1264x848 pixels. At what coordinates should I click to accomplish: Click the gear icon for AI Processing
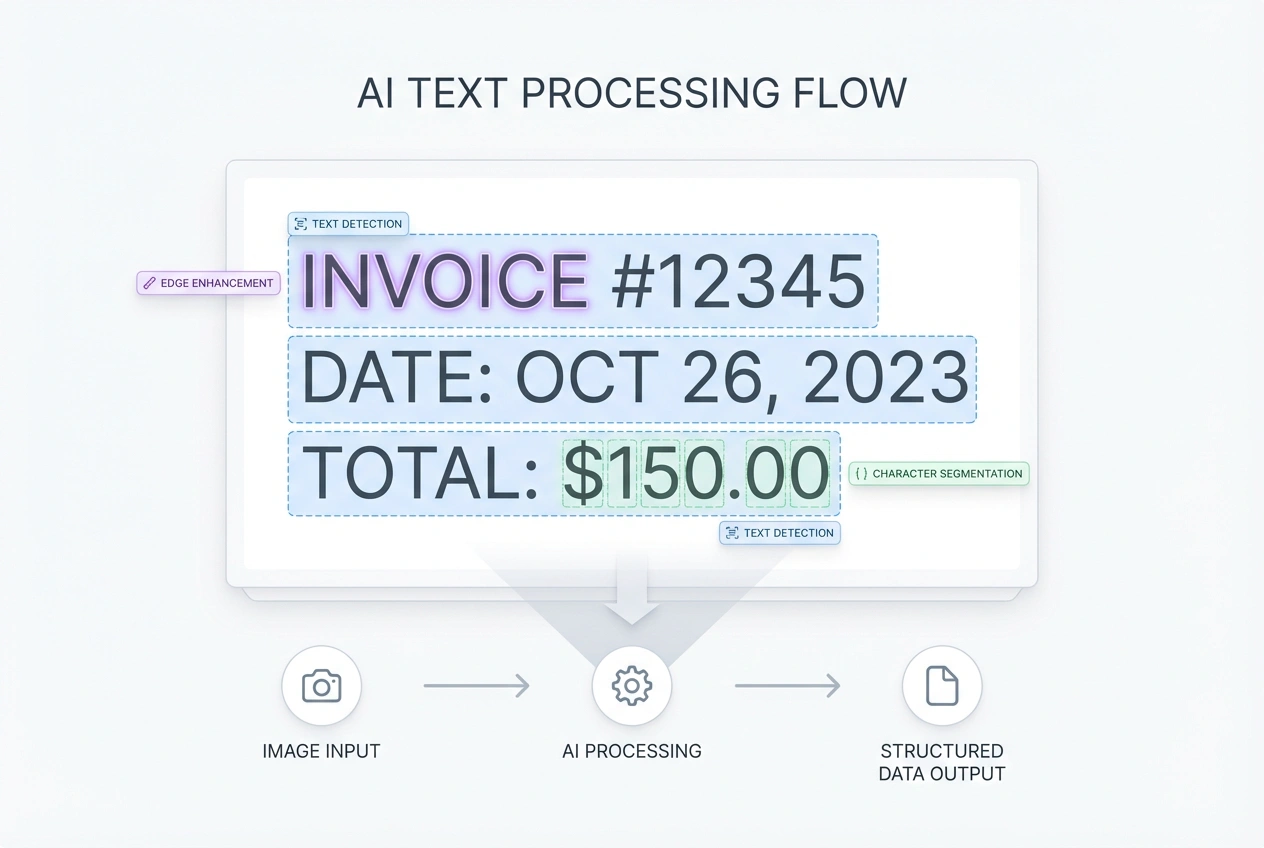click(x=631, y=686)
